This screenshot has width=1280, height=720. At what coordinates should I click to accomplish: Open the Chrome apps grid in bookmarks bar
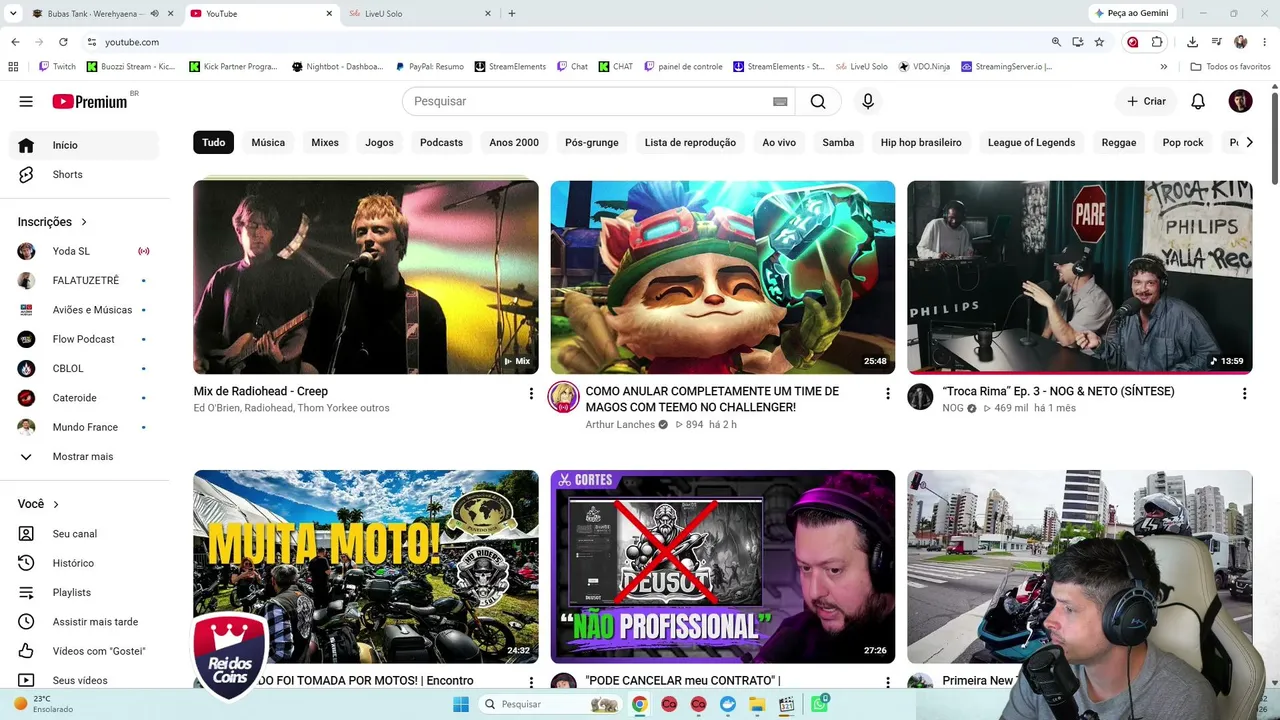pyautogui.click(x=13, y=67)
